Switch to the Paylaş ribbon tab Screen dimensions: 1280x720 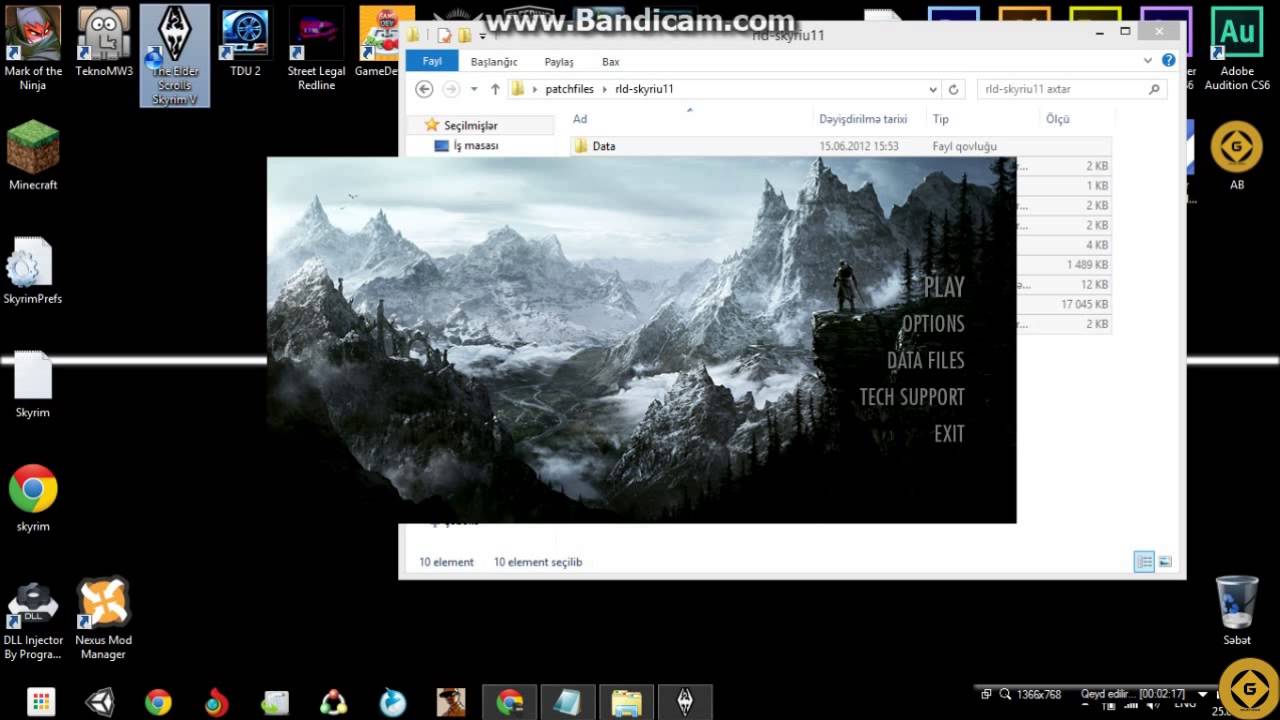pos(559,62)
